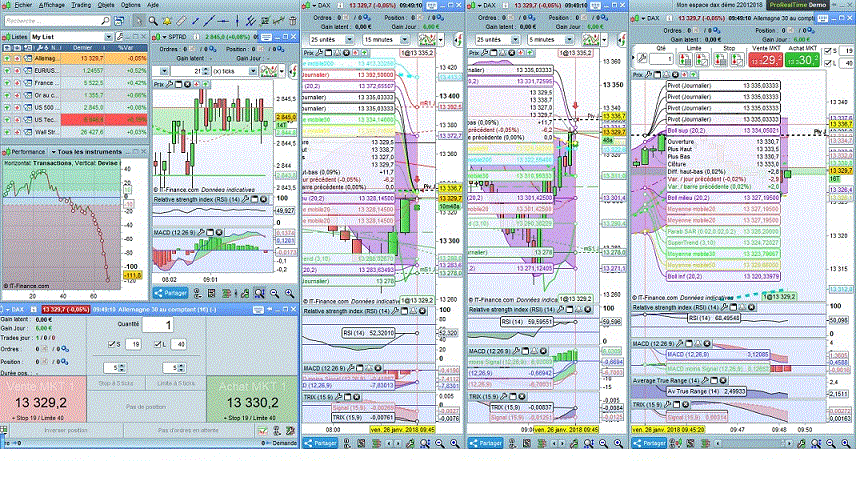Click the alert bell tool icon
This screenshot has height=481, width=856.
click(167, 21)
